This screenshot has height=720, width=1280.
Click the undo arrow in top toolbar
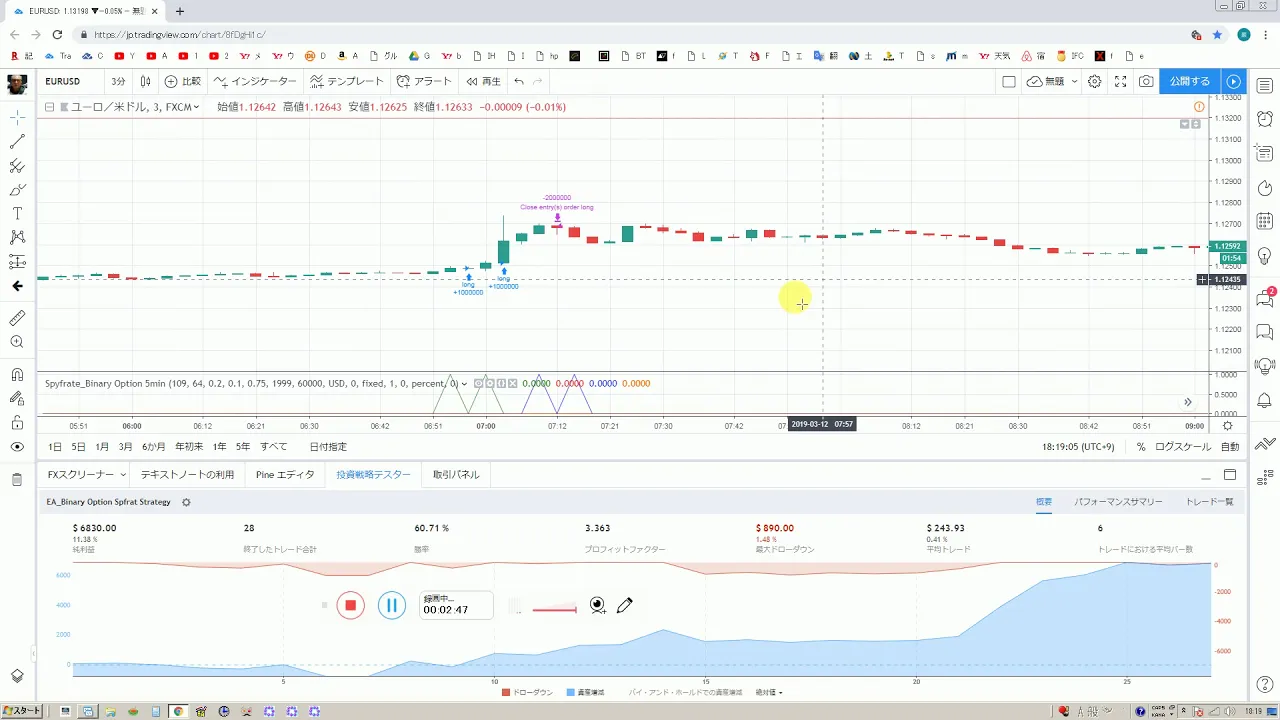[518, 81]
